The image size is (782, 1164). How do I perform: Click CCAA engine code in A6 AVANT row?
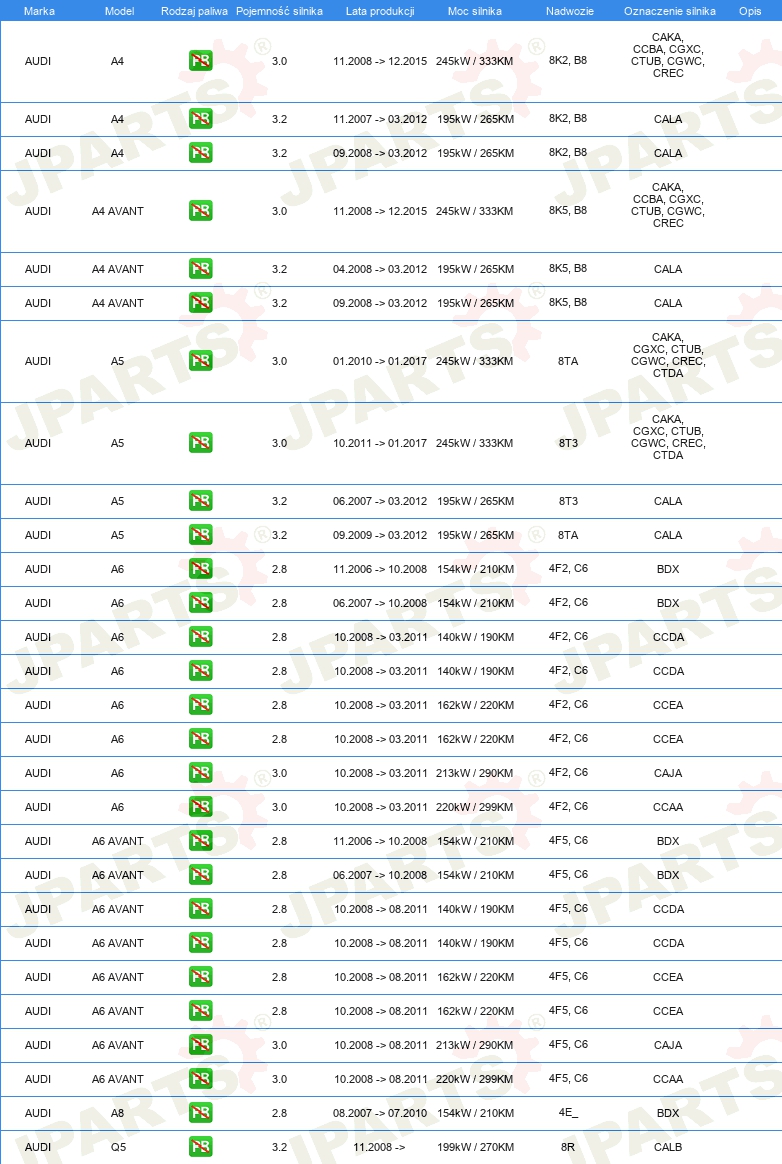668,1079
